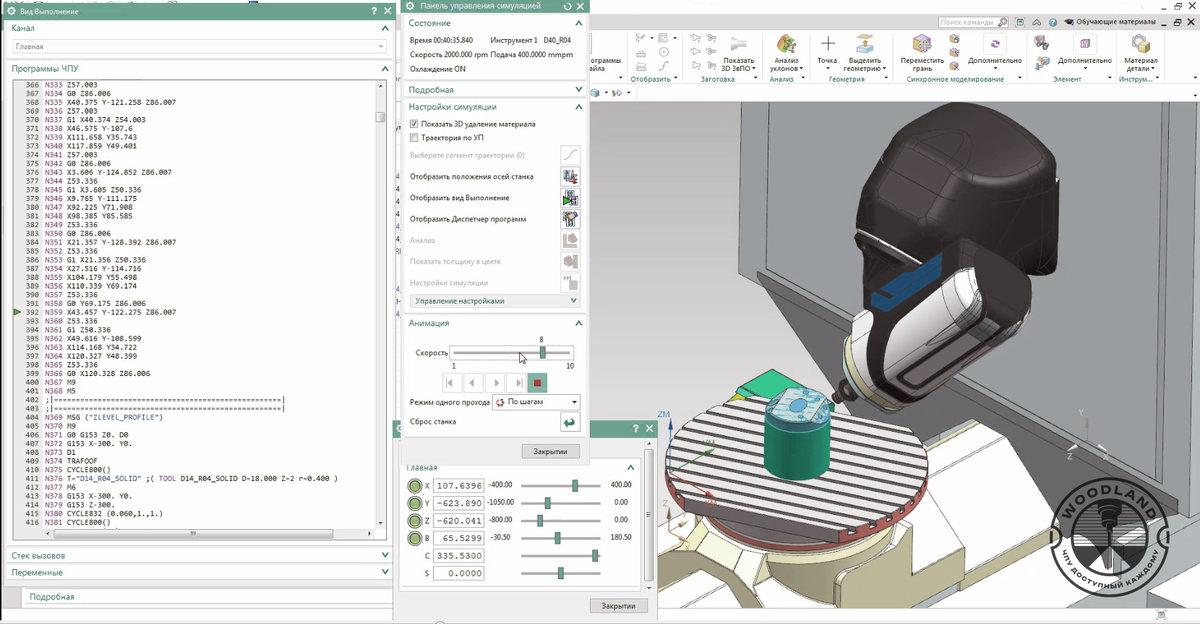Image resolution: width=1200 pixels, height=624 pixels.
Task: Click the Element group More icon
Action: point(1084,44)
